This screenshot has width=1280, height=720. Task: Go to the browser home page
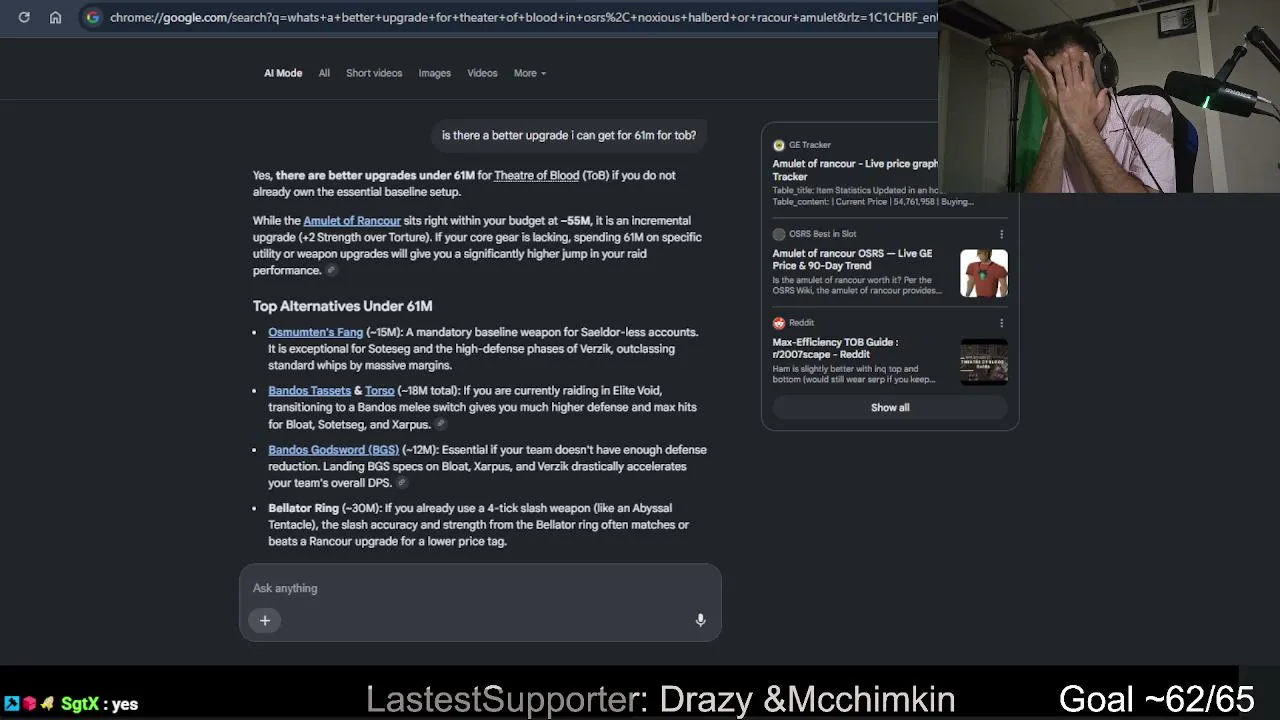pos(56,17)
